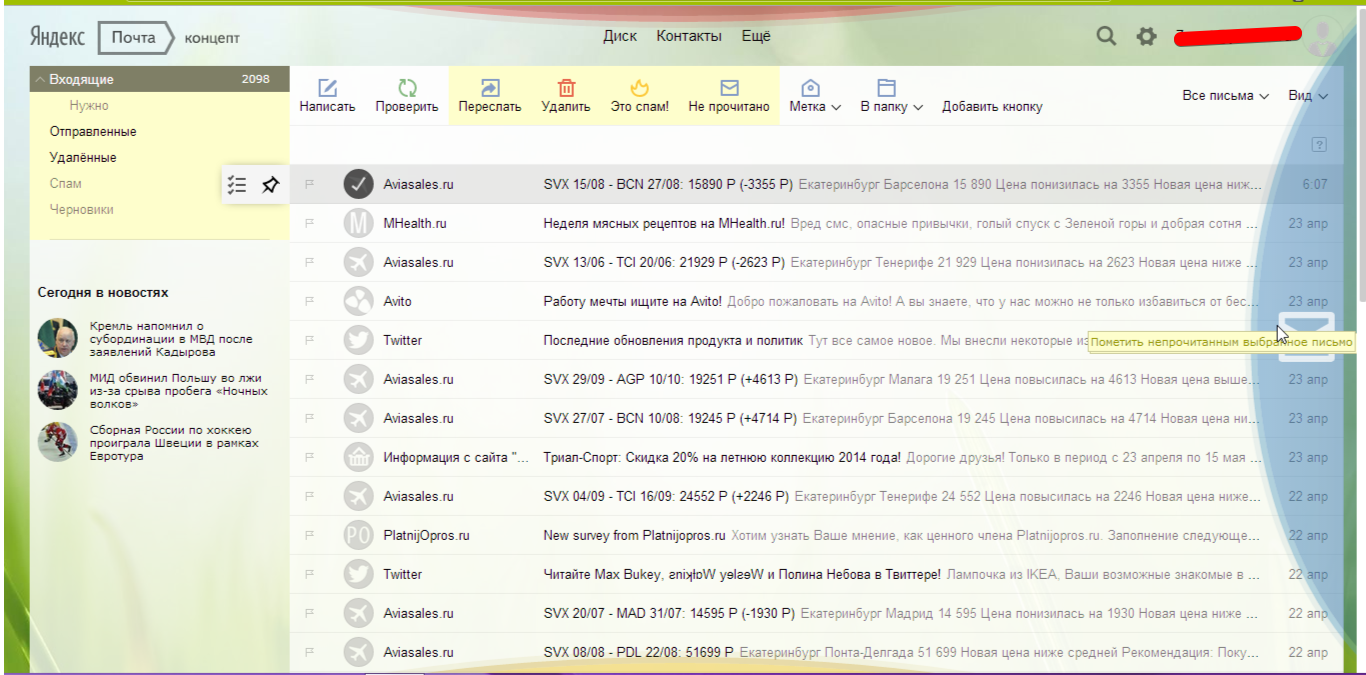Open the search magnifier icon

[x=1106, y=37]
